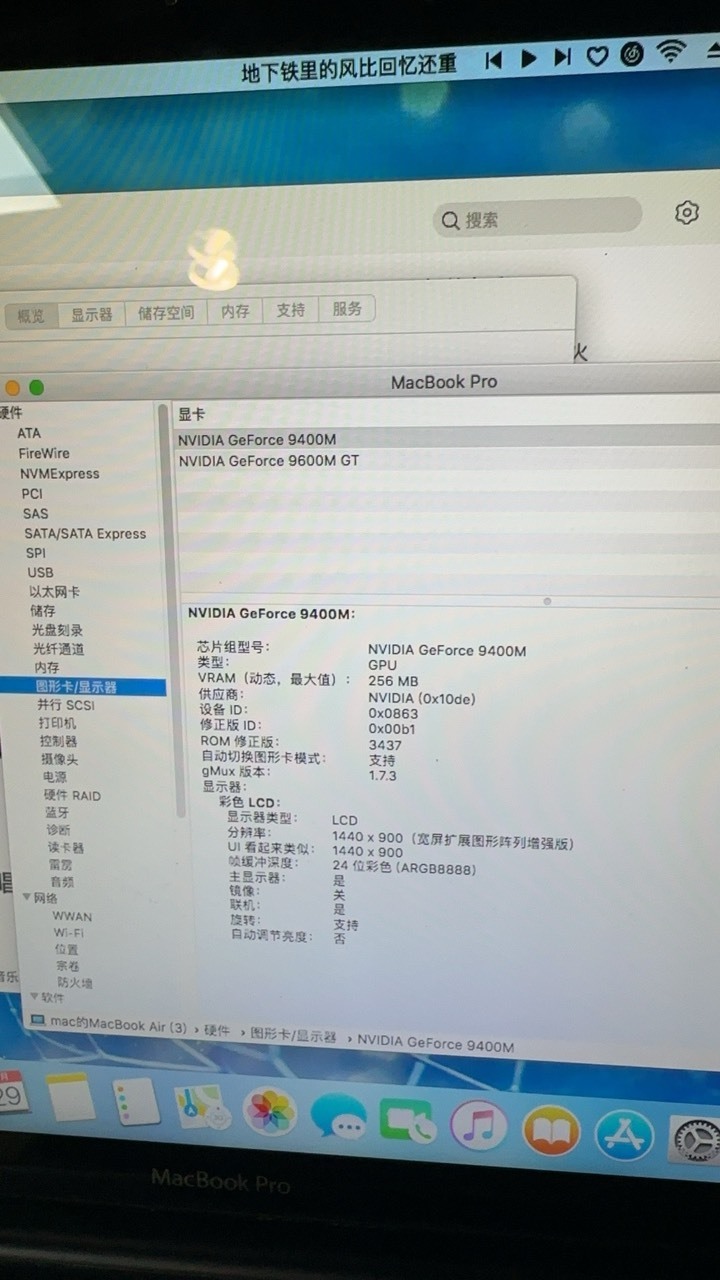The height and width of the screenshot is (1280, 720).
Task: Open System Preferences in the Dock
Action: [697, 1141]
